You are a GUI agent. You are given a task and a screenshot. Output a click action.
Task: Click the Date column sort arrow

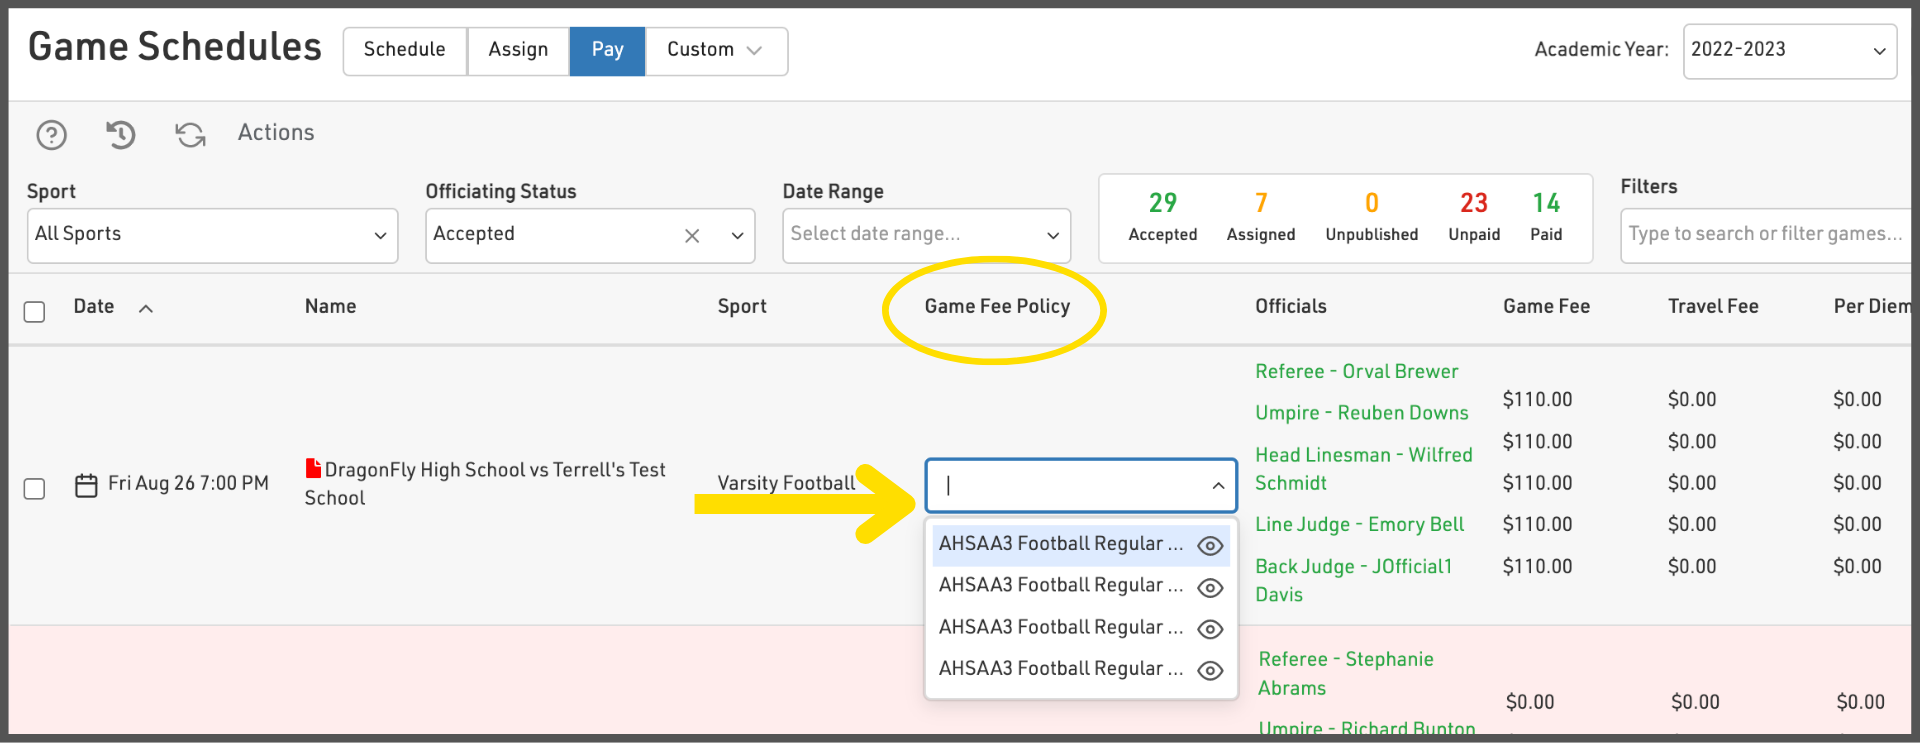pyautogui.click(x=146, y=308)
